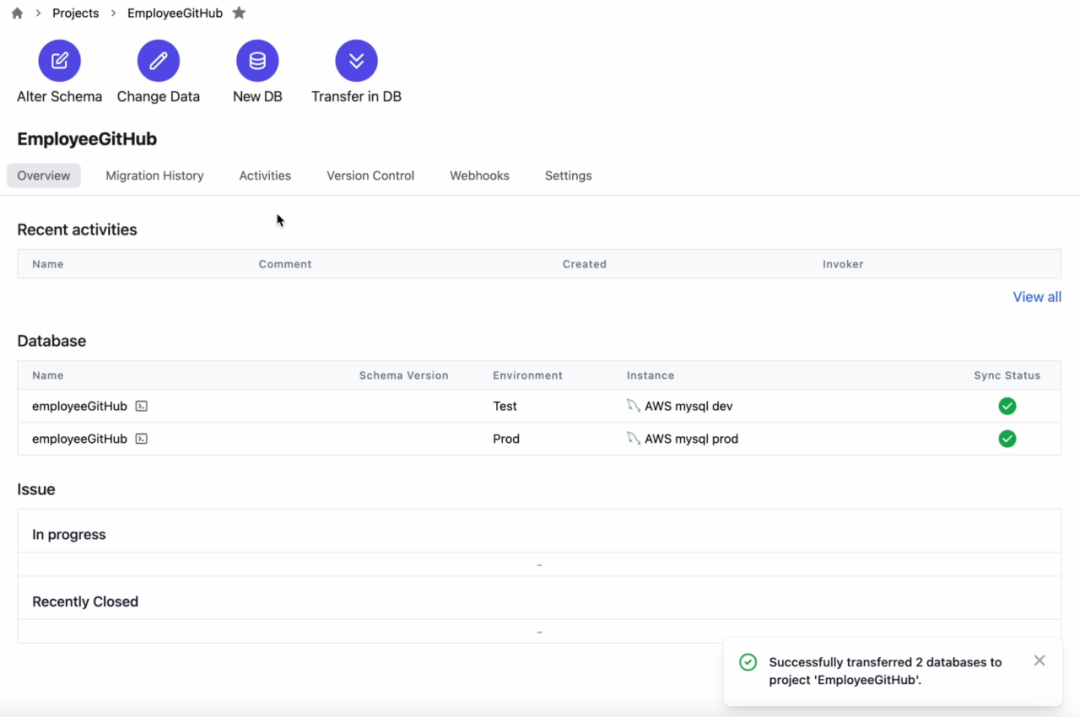Dismiss the success notification toast

[x=1039, y=661]
